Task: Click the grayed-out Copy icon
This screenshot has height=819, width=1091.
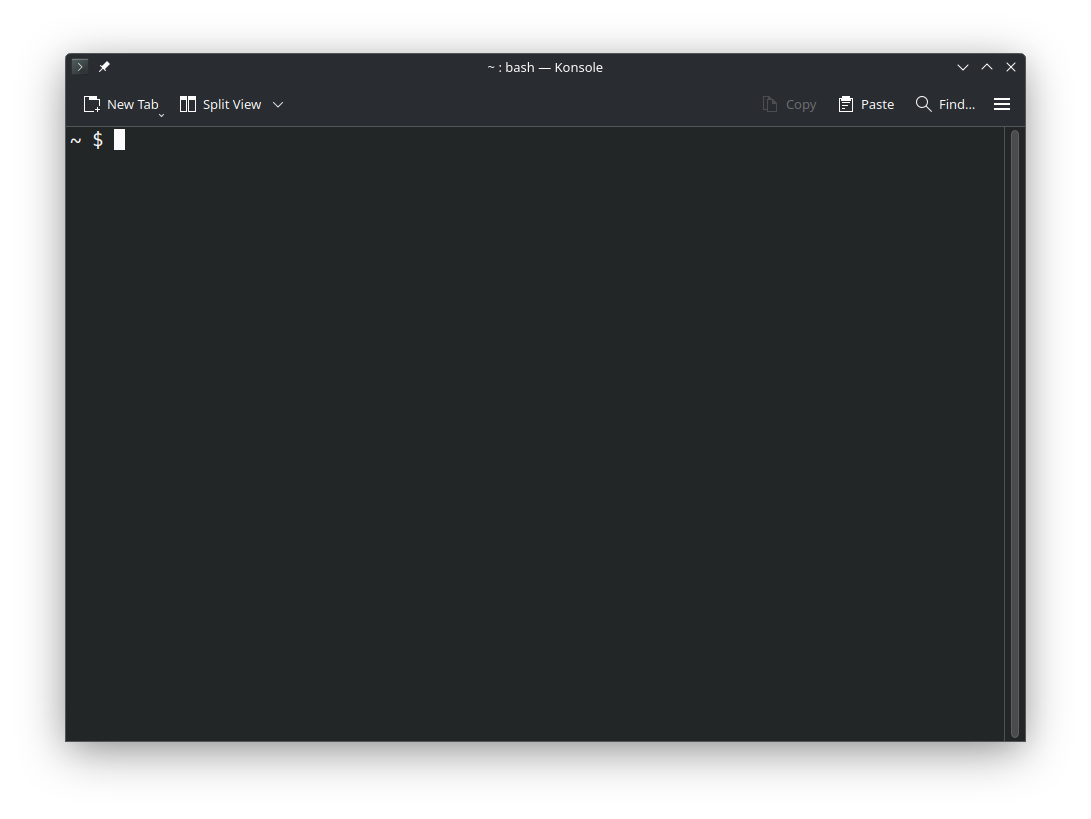Action: coord(769,103)
